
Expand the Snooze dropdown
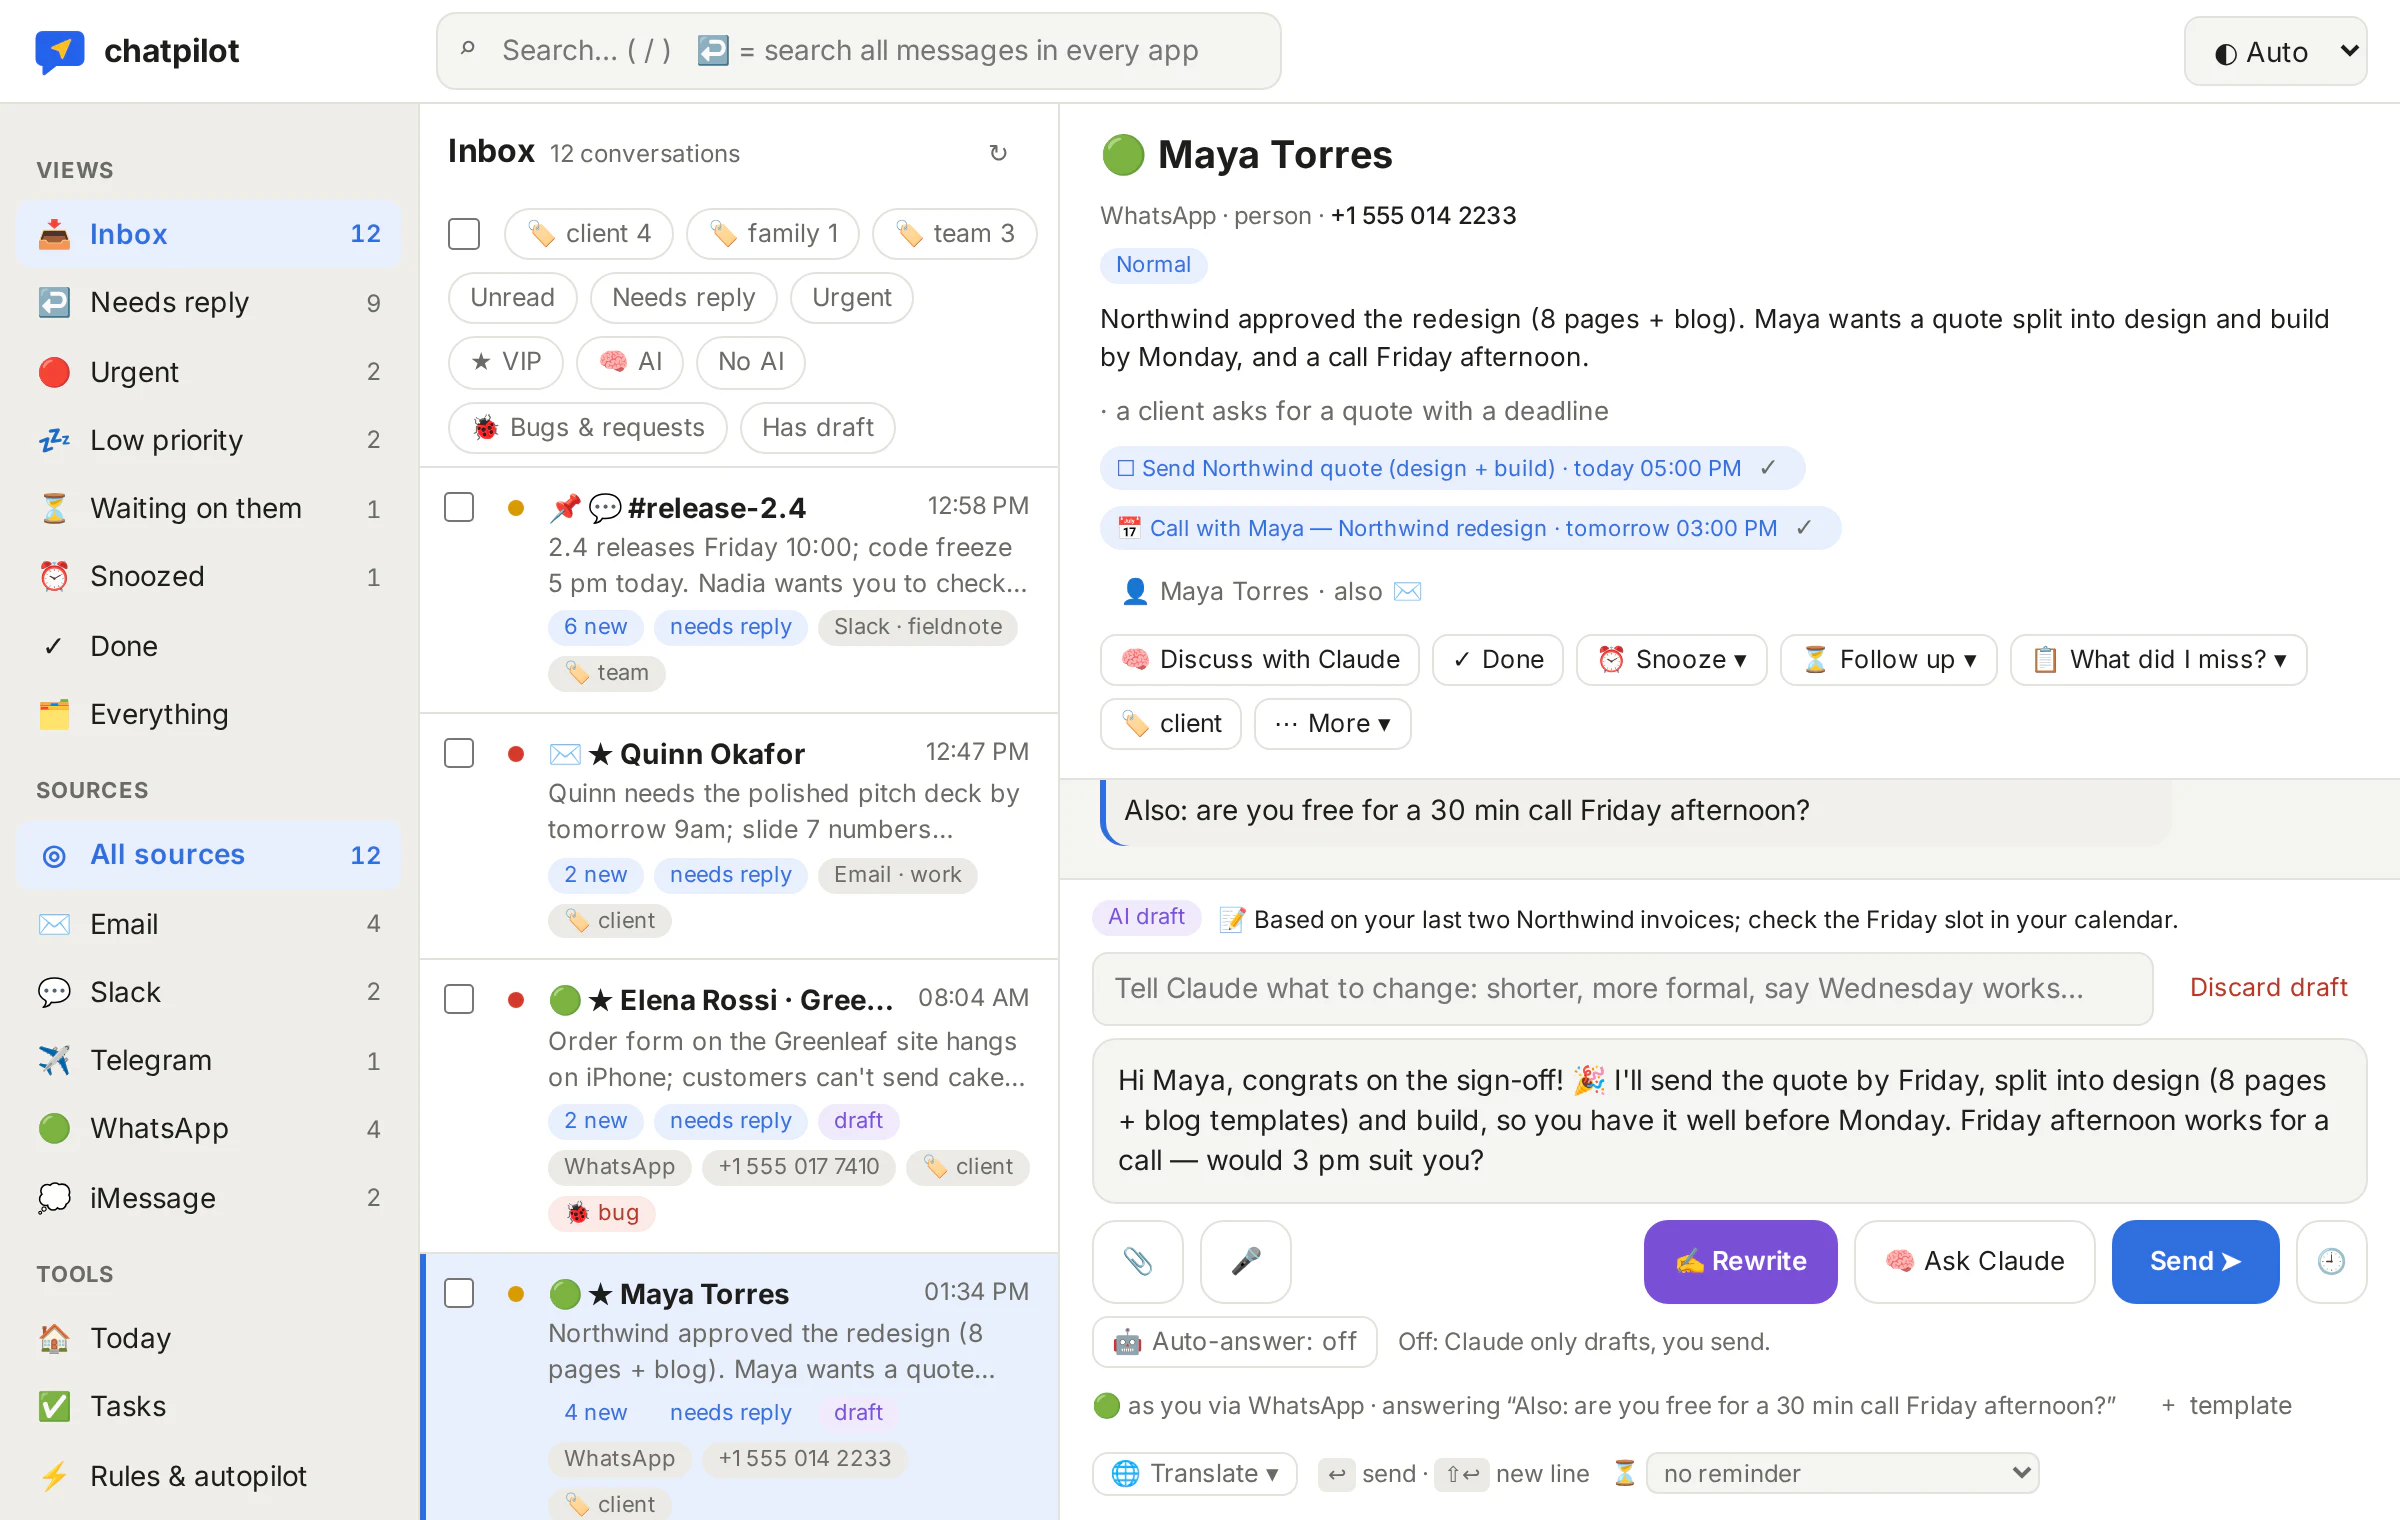point(1671,659)
